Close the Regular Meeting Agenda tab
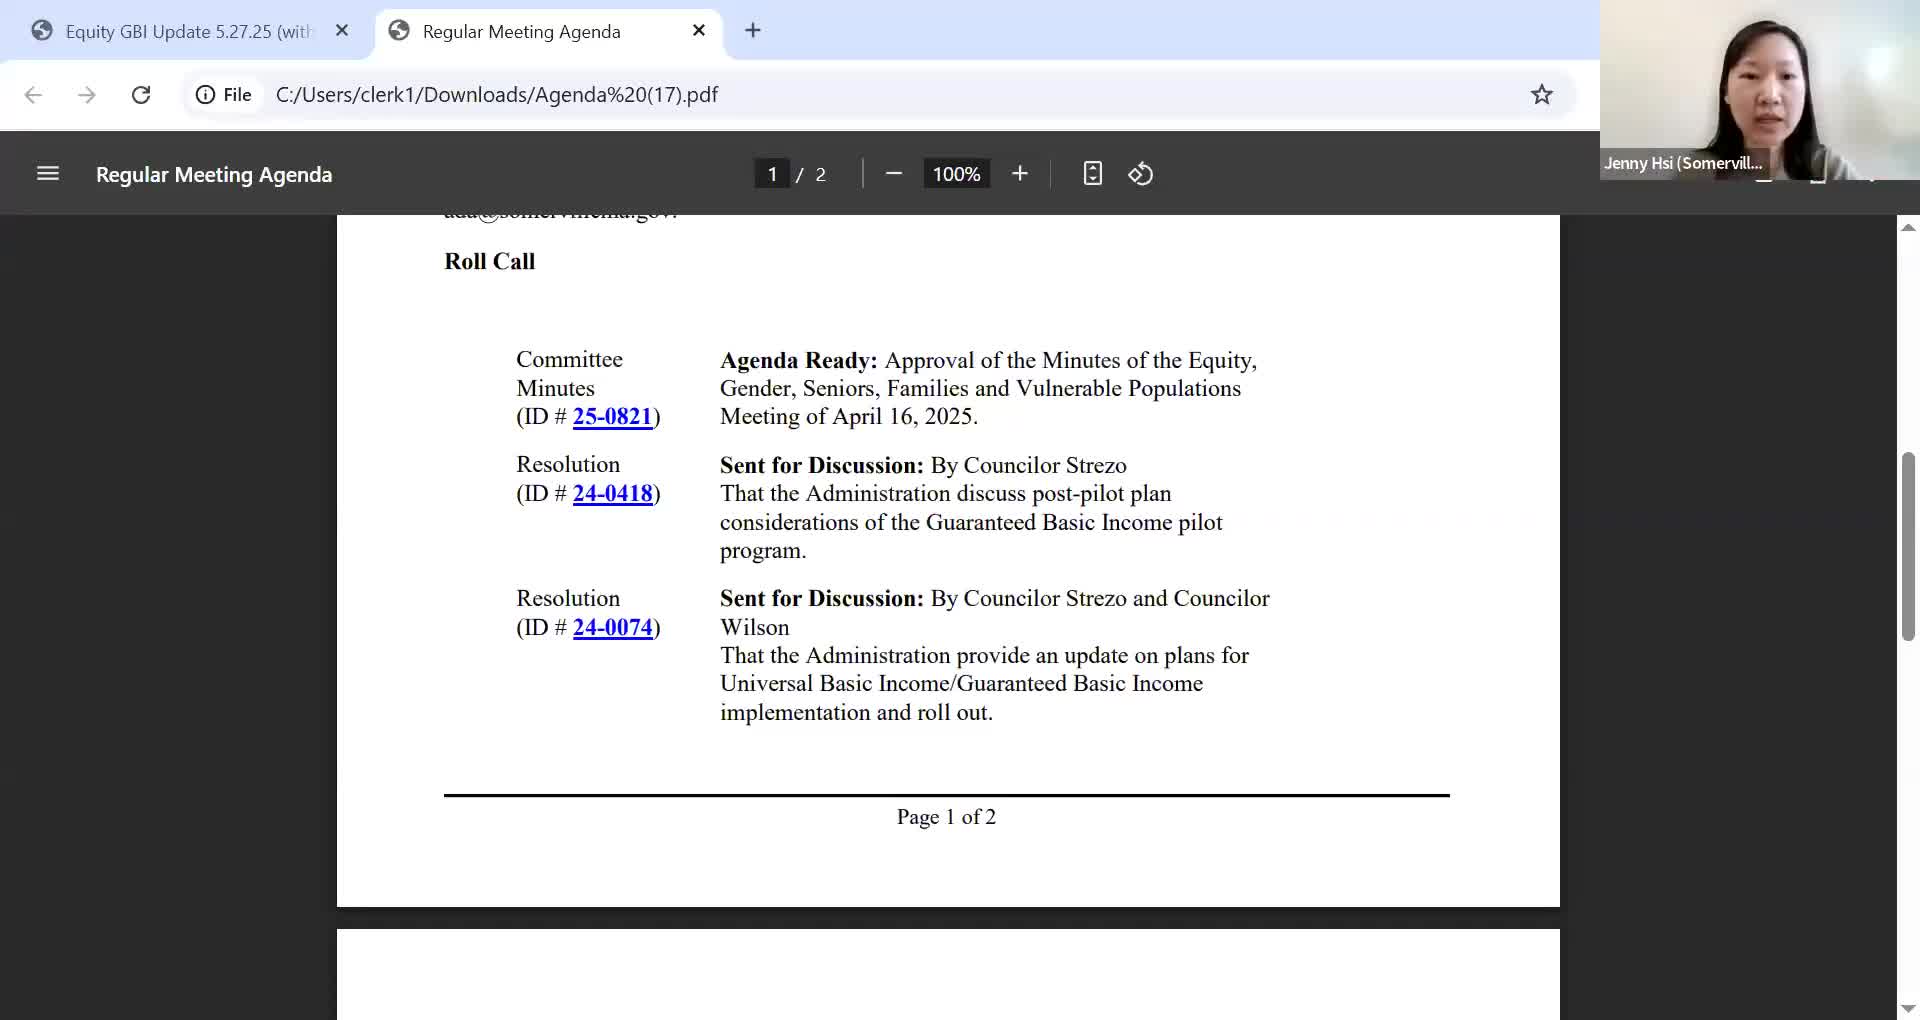The height and width of the screenshot is (1020, 1920). 699,31
